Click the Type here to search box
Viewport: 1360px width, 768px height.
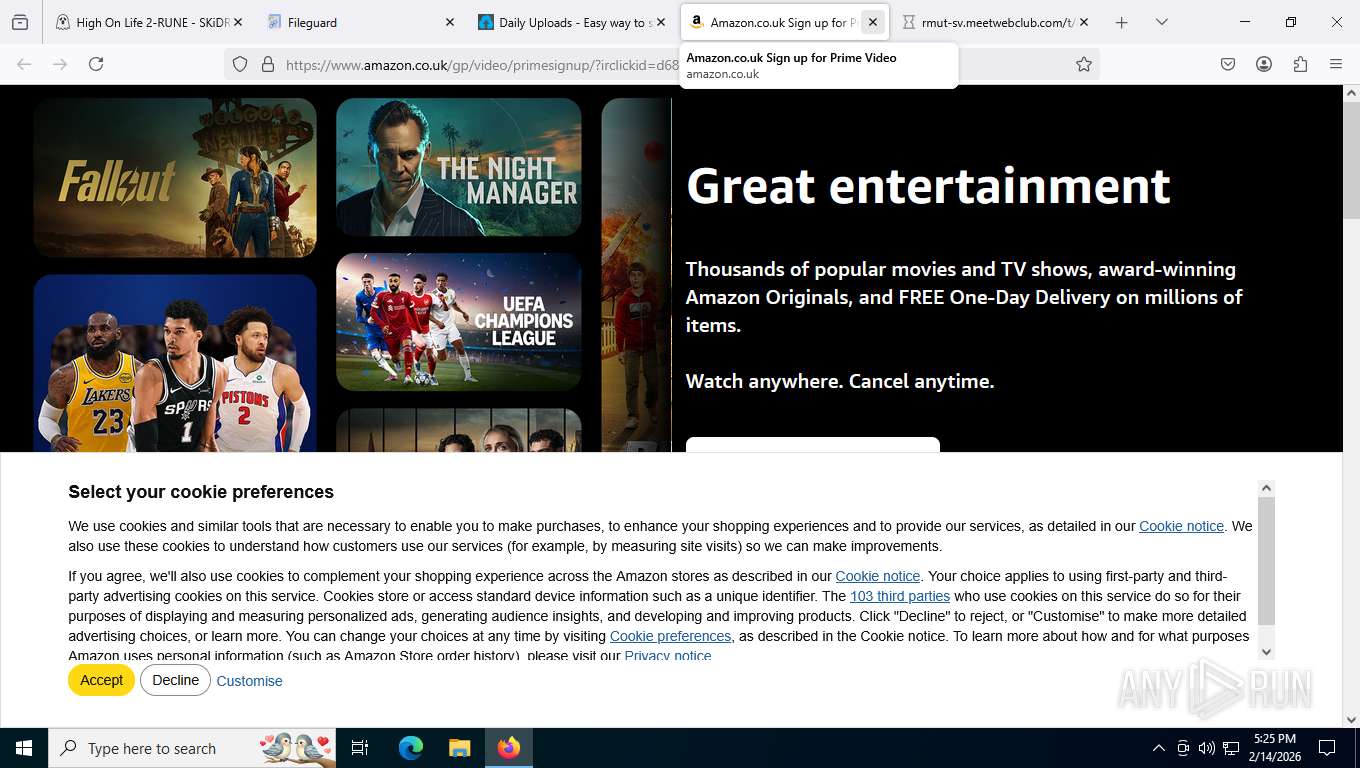point(192,748)
